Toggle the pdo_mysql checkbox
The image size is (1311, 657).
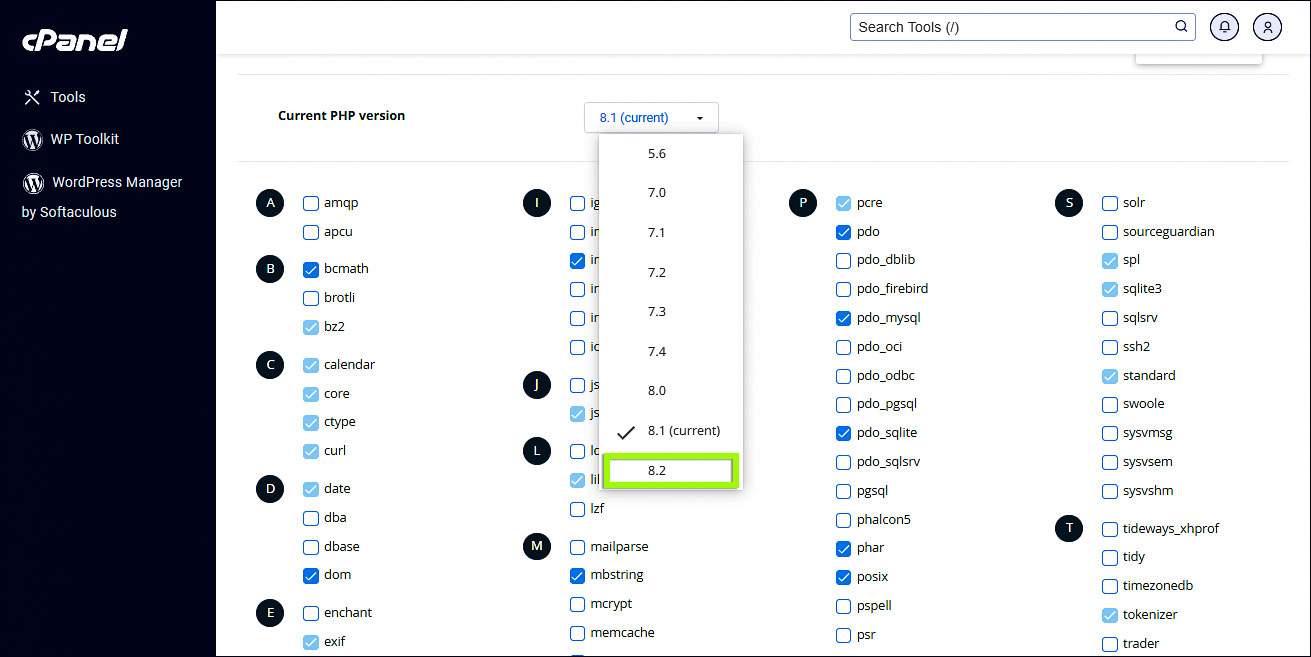[x=843, y=318]
